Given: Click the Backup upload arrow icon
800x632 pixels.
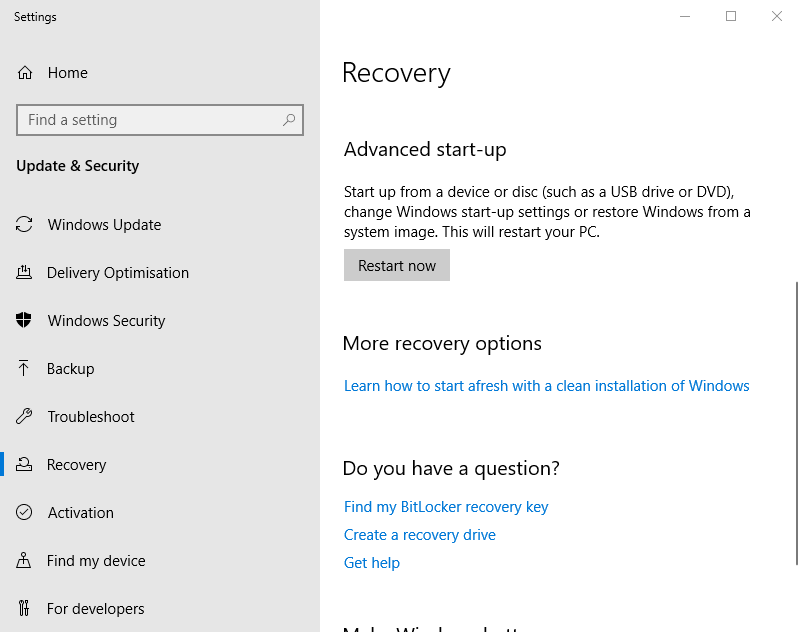Looking at the screenshot, I should [x=25, y=369].
